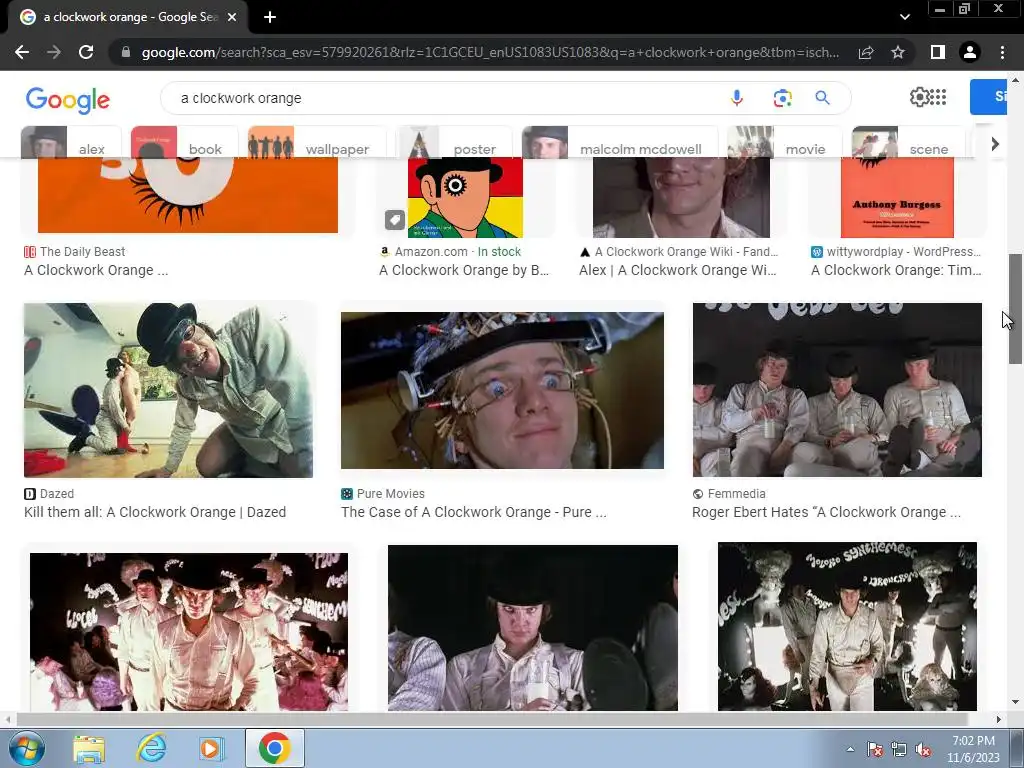Open The Daily Beast orange eye image
1024x768 pixels.
point(188,195)
